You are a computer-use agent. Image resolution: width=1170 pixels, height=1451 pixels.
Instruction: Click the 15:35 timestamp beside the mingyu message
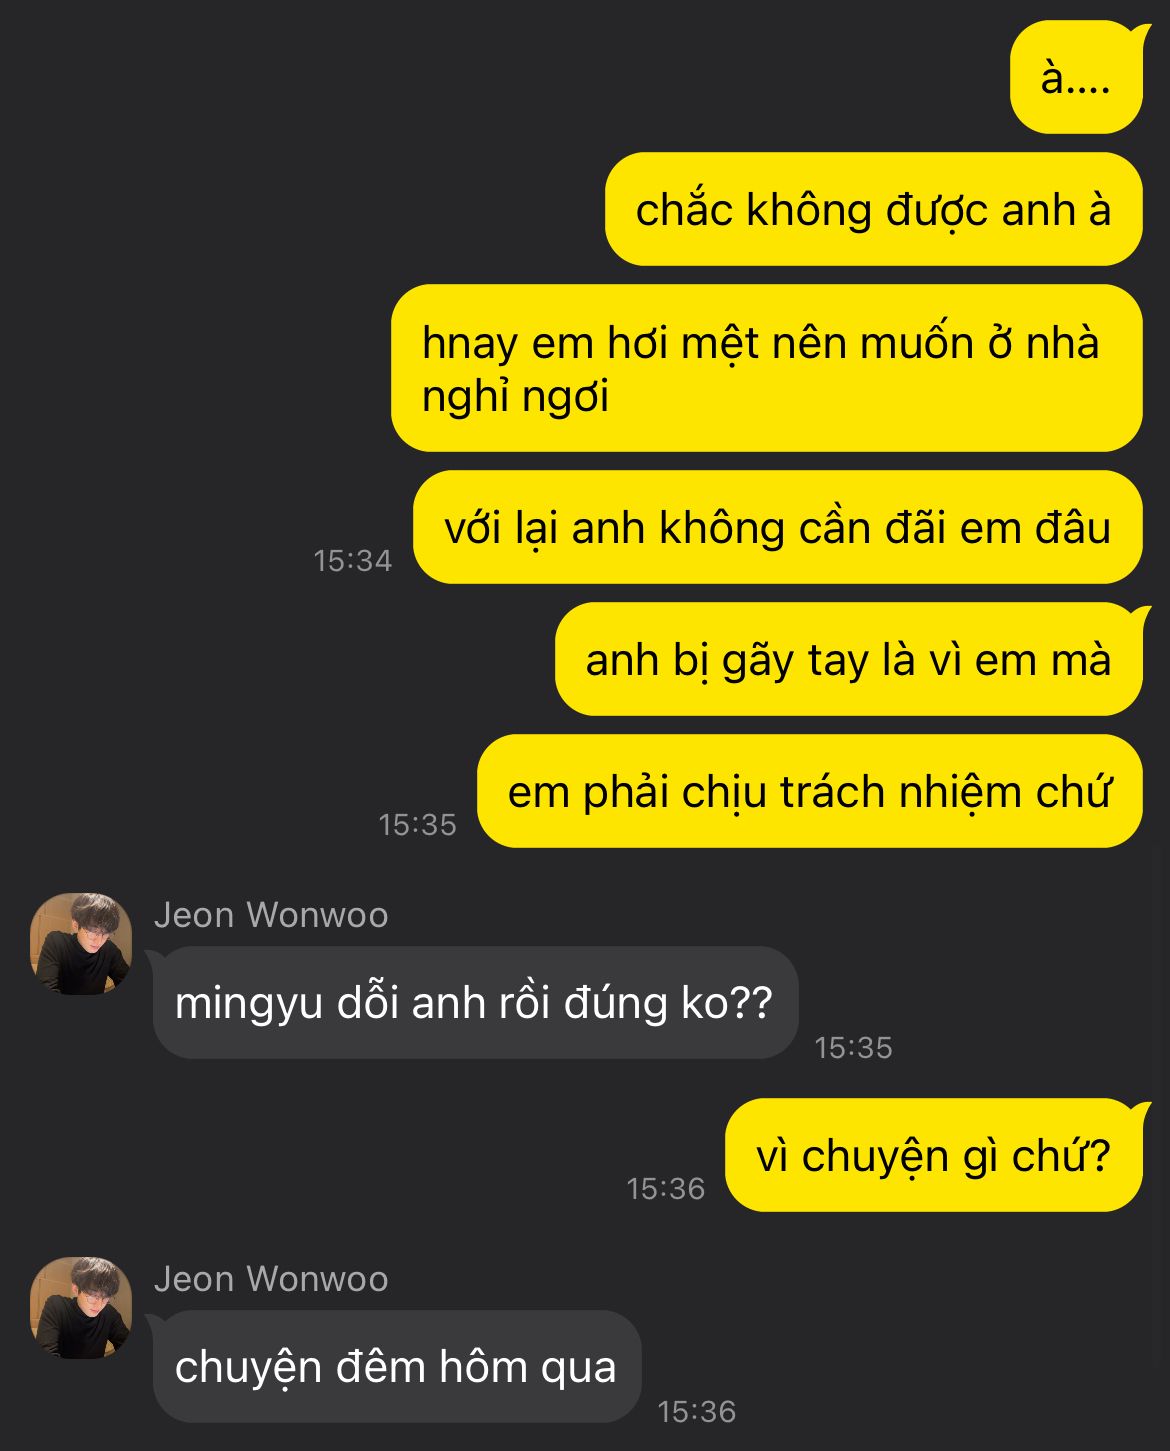854,1048
